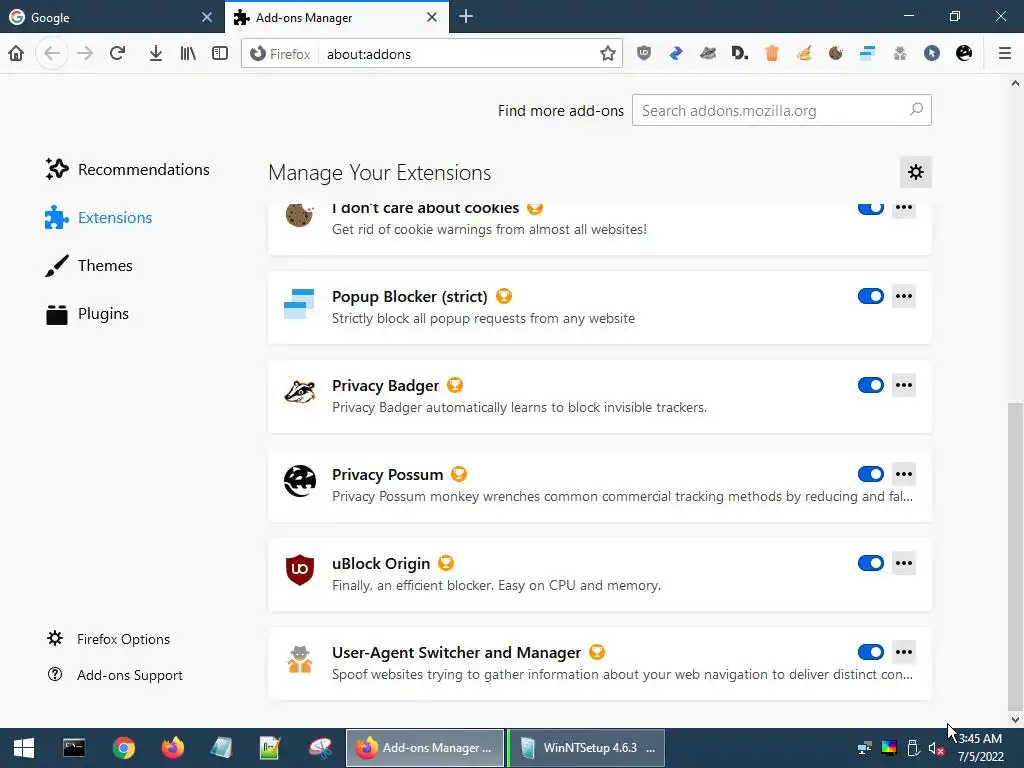Screen dimensions: 1024x768
Task: Open the Plugins category
Action: pos(87,314)
